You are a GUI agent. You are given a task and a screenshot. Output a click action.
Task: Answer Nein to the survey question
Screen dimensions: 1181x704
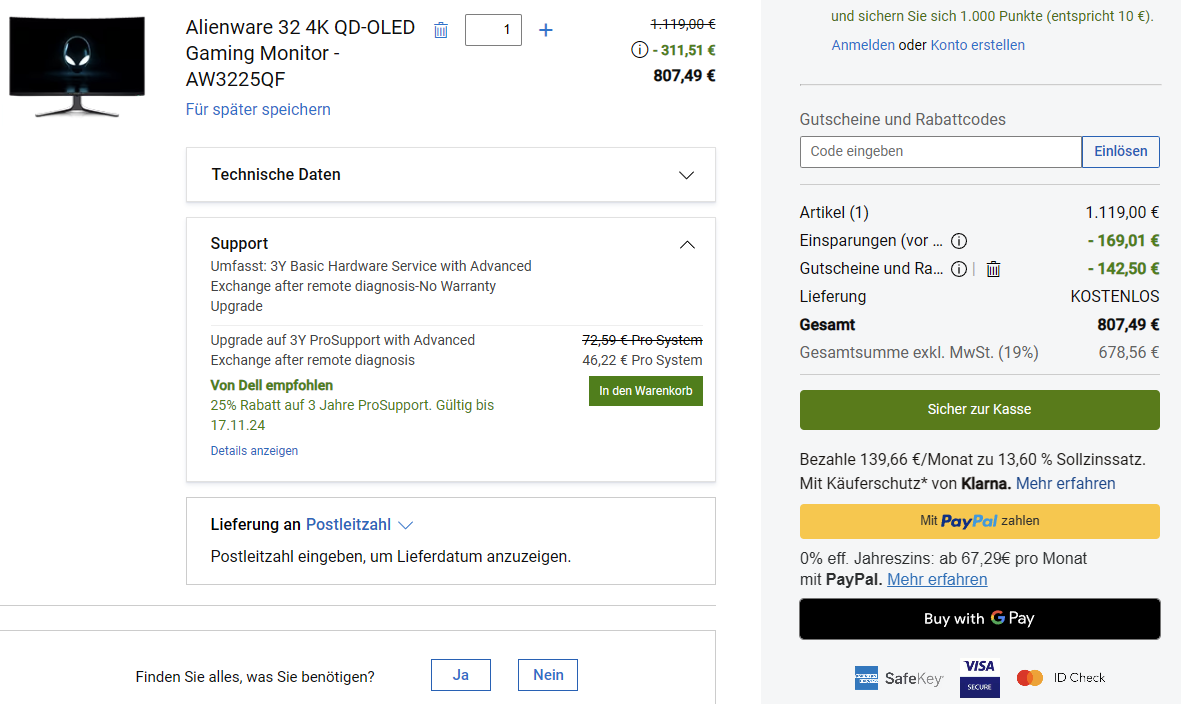coord(548,675)
